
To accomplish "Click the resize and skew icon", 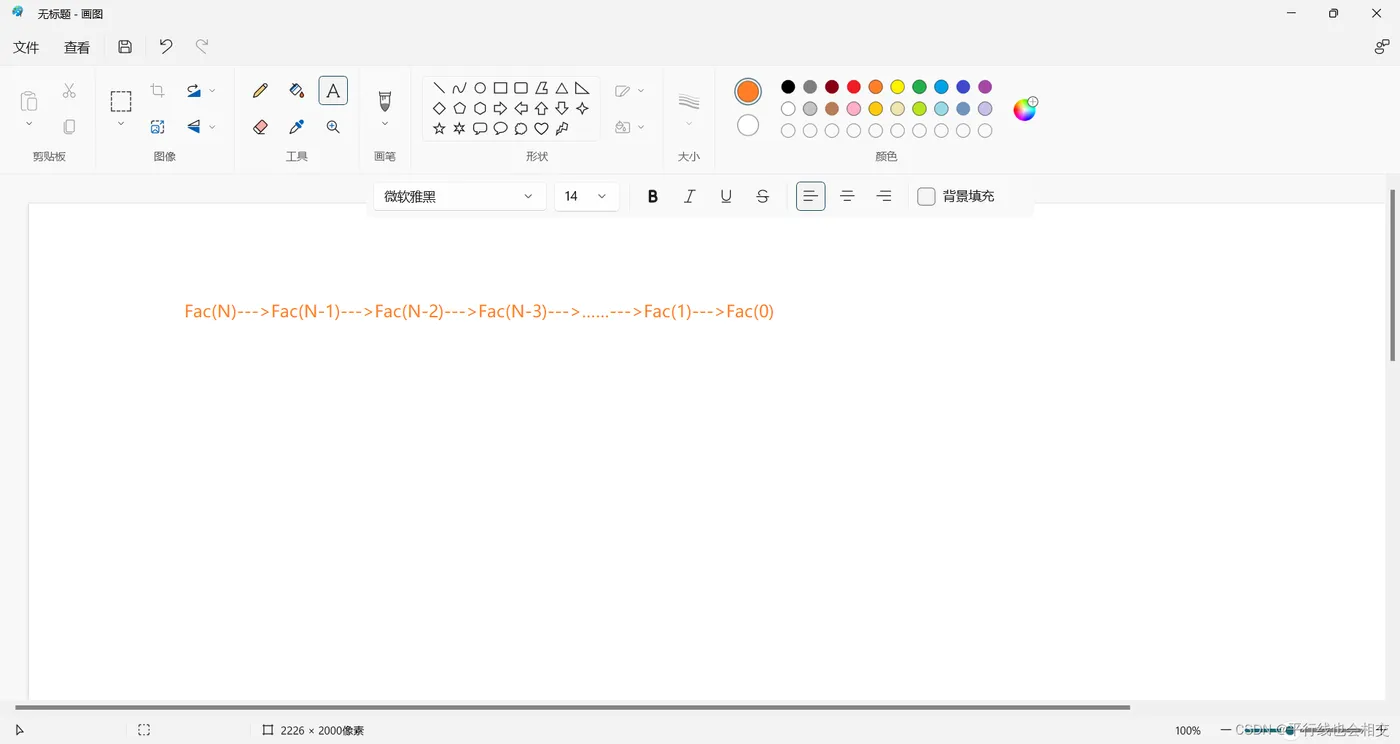I will [x=157, y=127].
